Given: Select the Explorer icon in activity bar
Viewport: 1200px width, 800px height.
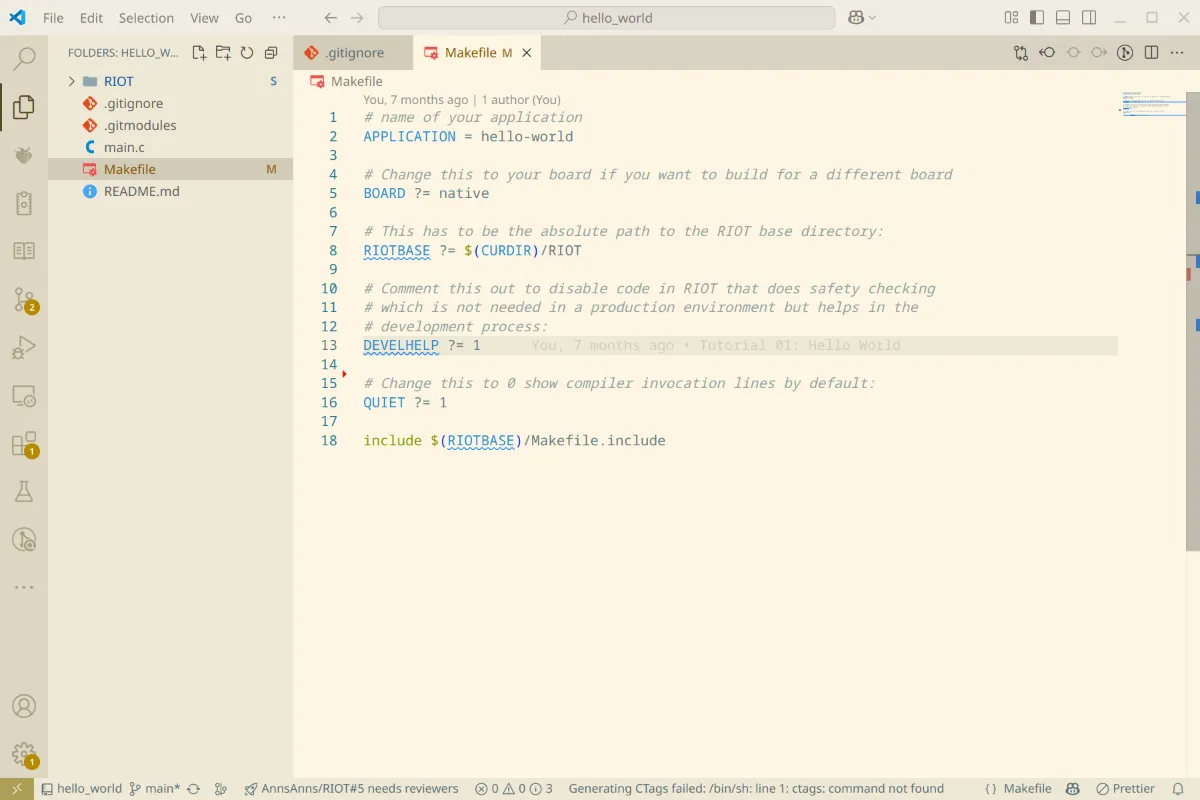Looking at the screenshot, I should (x=25, y=107).
